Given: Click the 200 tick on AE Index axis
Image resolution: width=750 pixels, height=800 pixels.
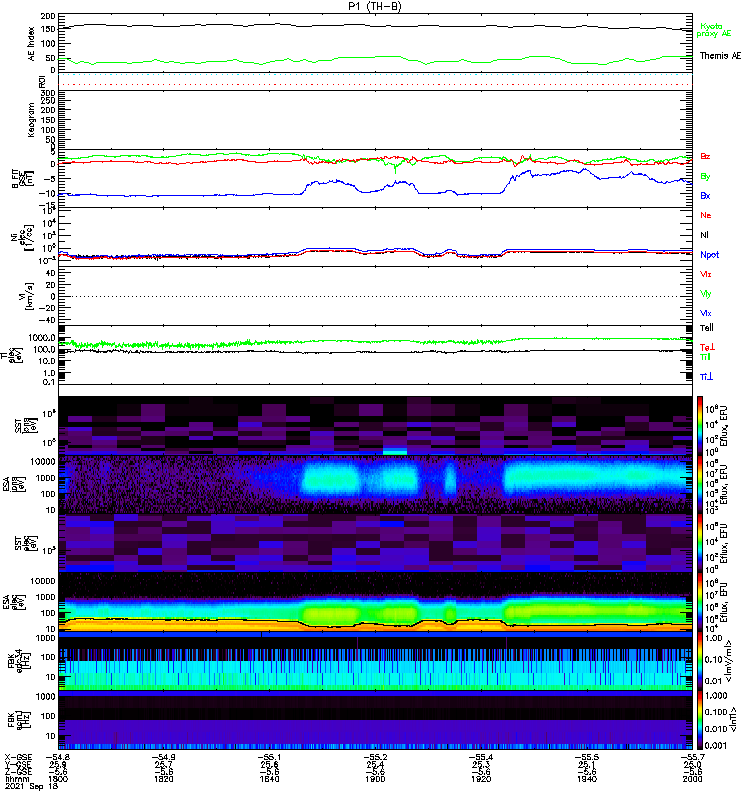Looking at the screenshot, I should pyautogui.click(x=48, y=16).
